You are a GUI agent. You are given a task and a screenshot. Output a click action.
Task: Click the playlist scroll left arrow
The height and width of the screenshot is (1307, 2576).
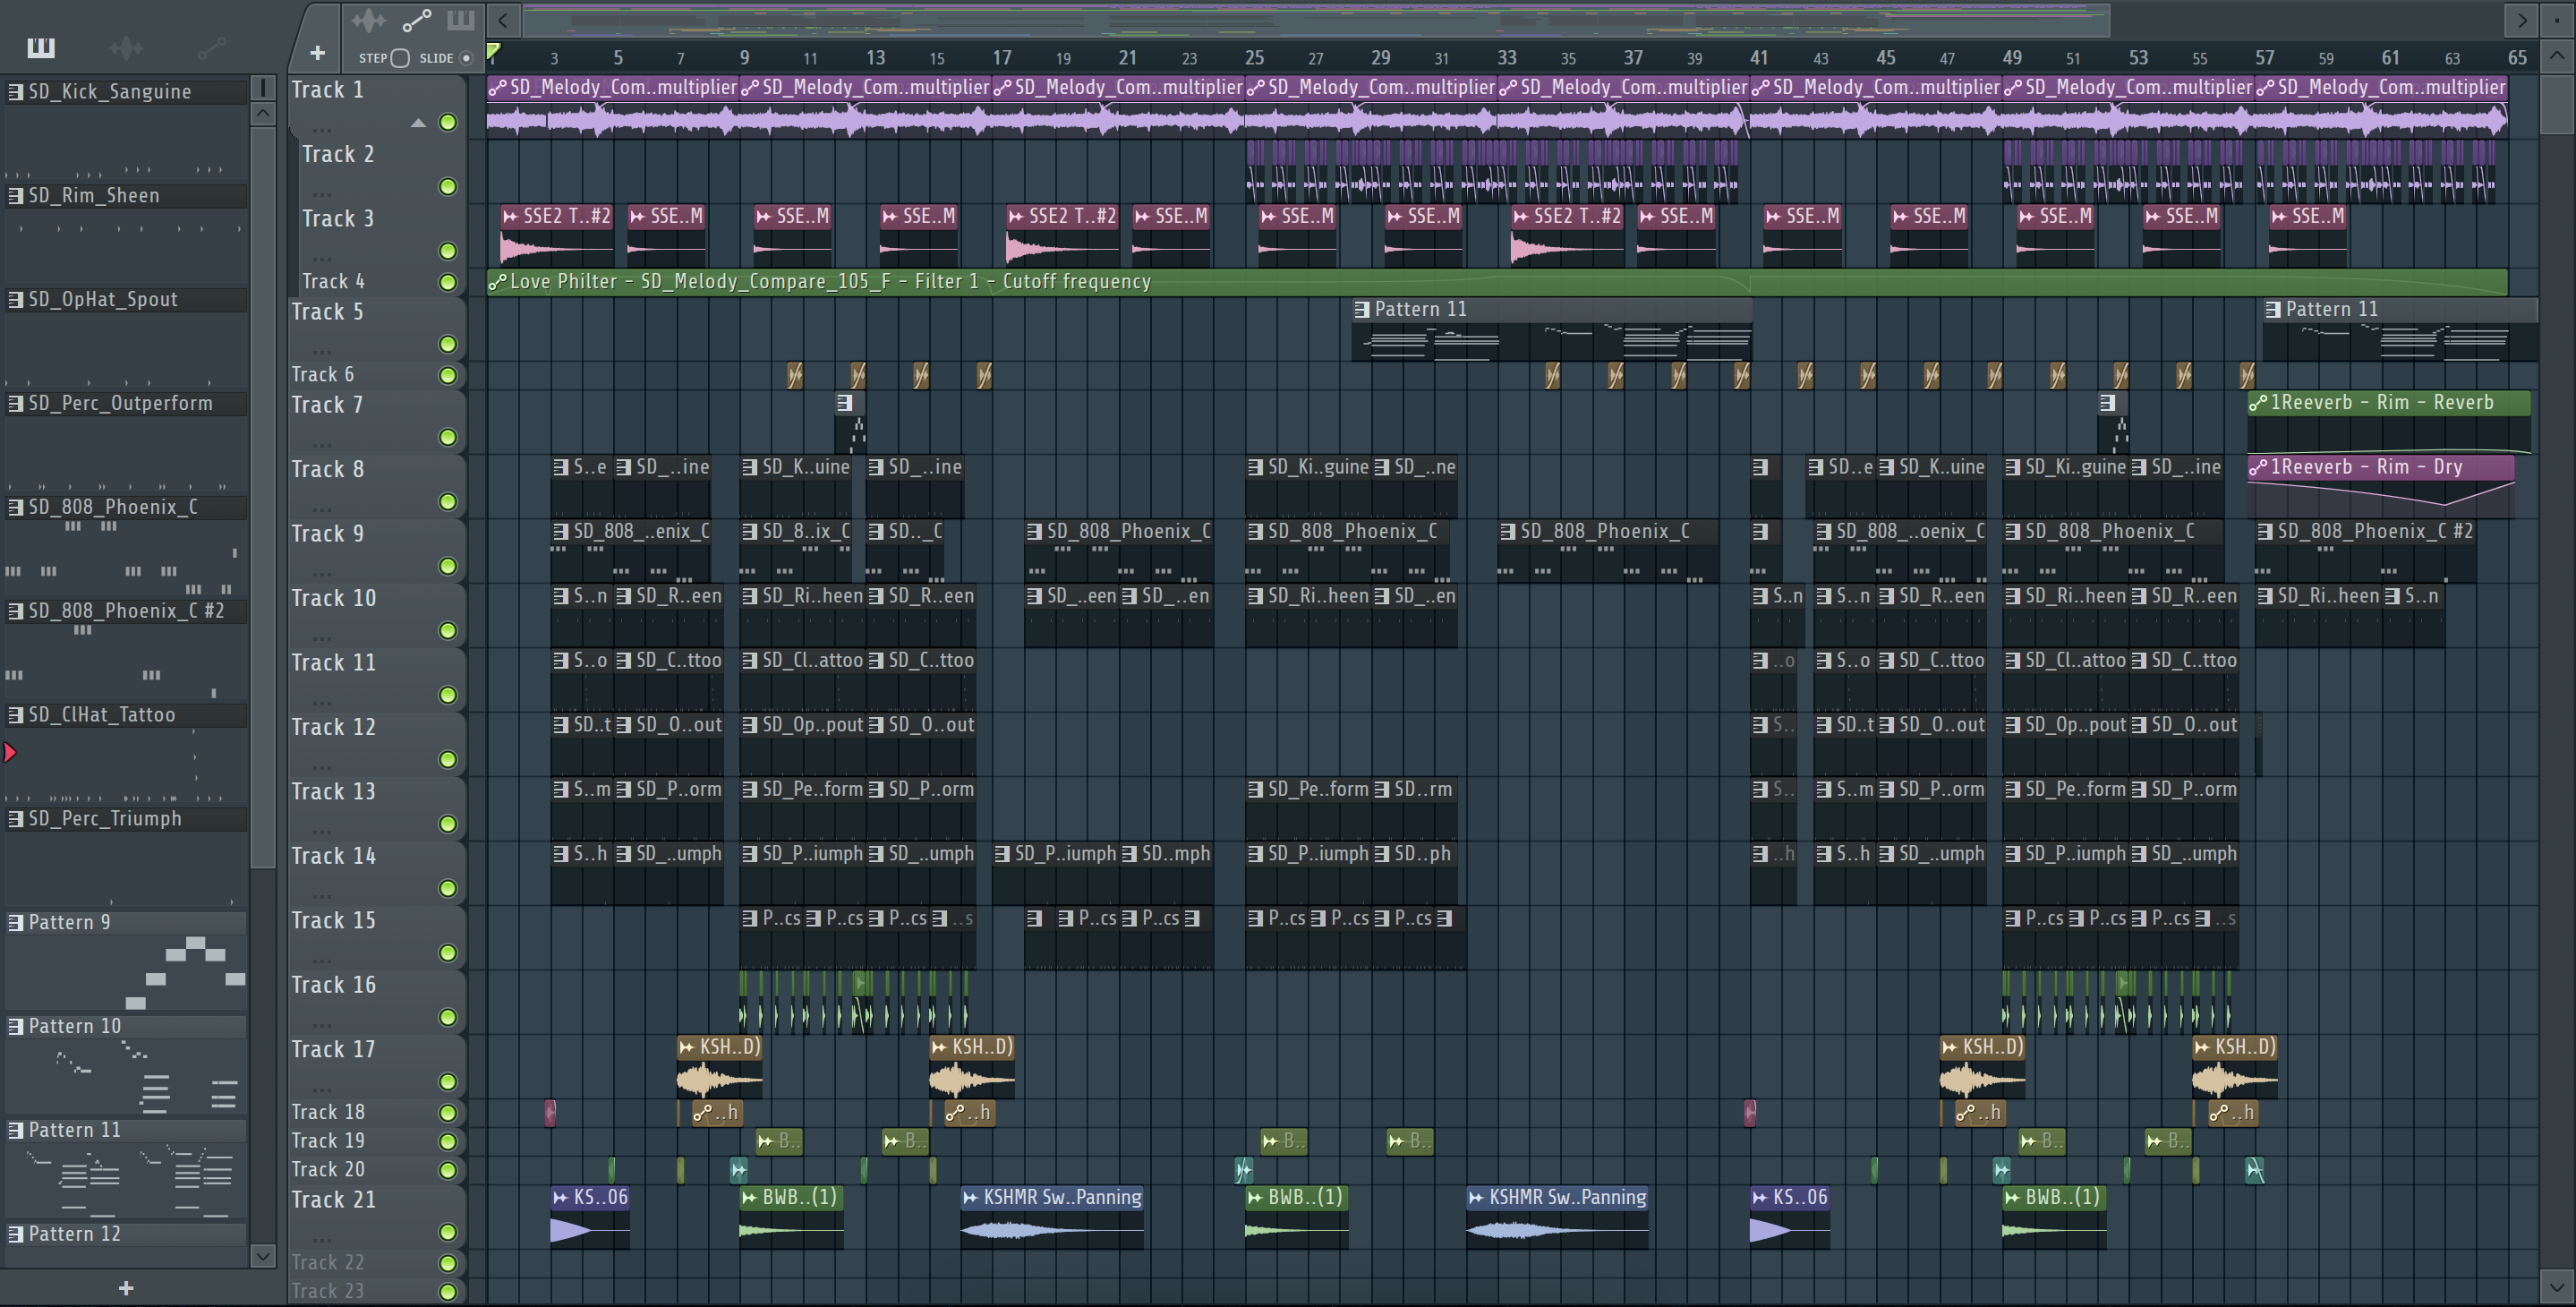coord(503,19)
